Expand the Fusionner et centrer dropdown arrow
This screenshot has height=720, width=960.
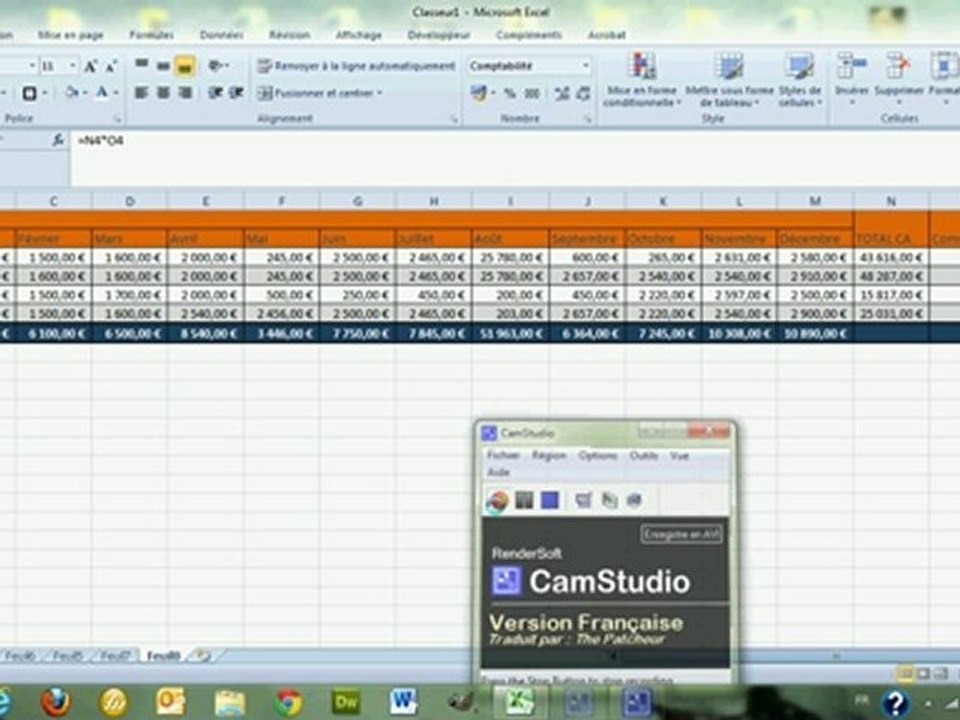pyautogui.click(x=380, y=93)
